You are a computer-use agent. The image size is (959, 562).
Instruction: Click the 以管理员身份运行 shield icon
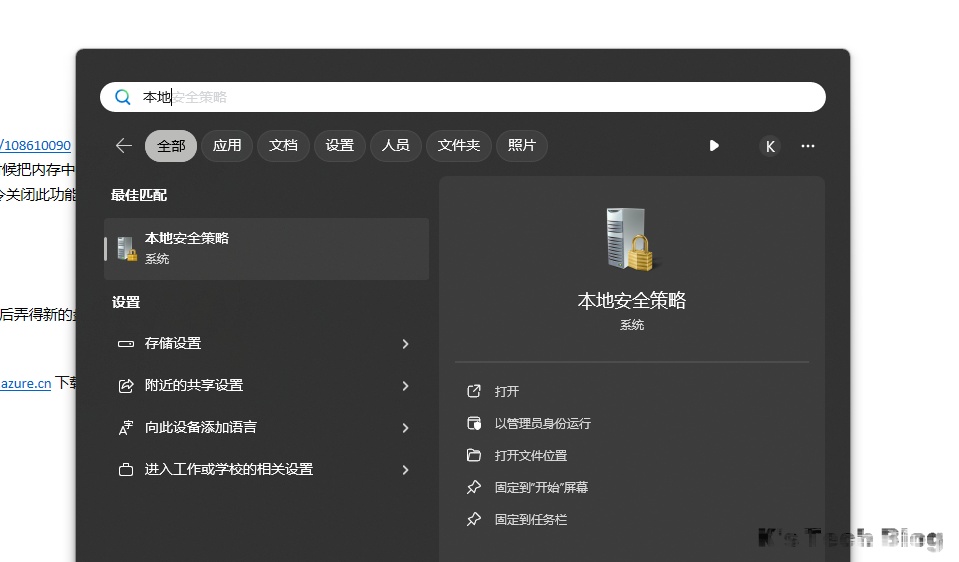474,423
